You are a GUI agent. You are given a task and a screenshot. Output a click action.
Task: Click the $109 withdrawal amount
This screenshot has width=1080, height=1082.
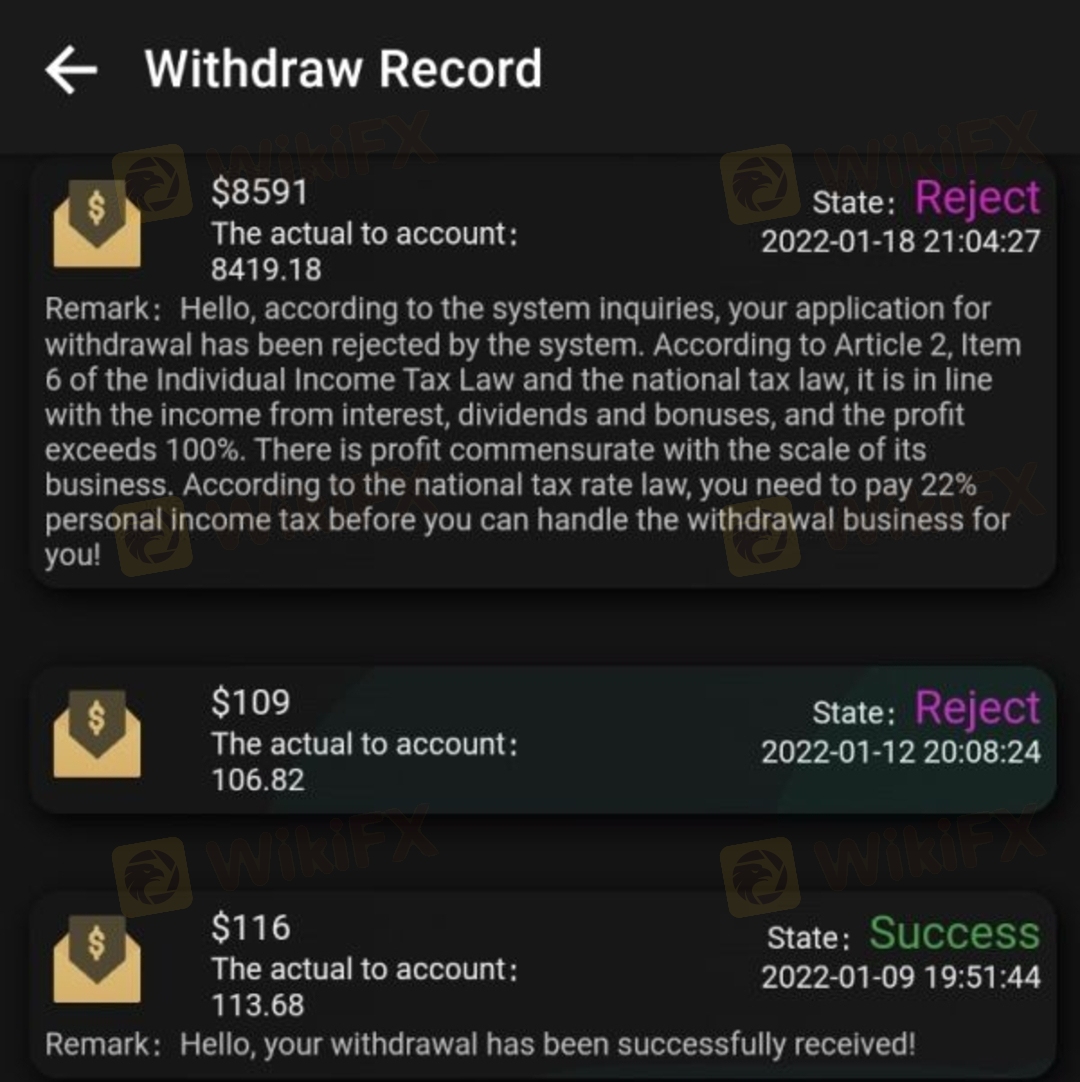251,702
